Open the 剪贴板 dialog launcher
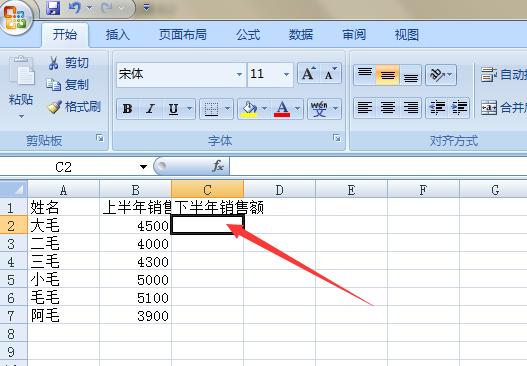The height and width of the screenshot is (366, 527). (100, 138)
